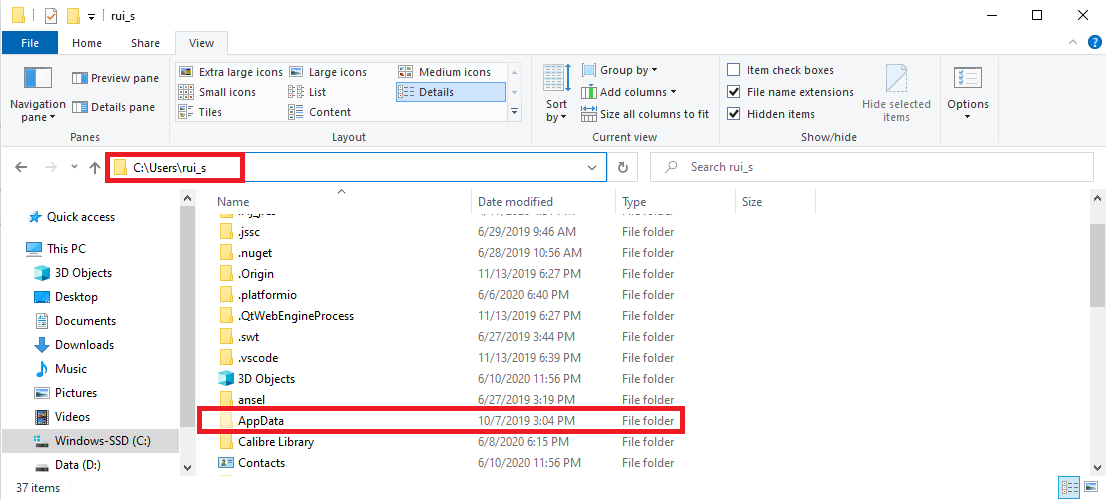Click the Navigation pane icon
The height and width of the screenshot is (500, 1107).
[x=37, y=79]
